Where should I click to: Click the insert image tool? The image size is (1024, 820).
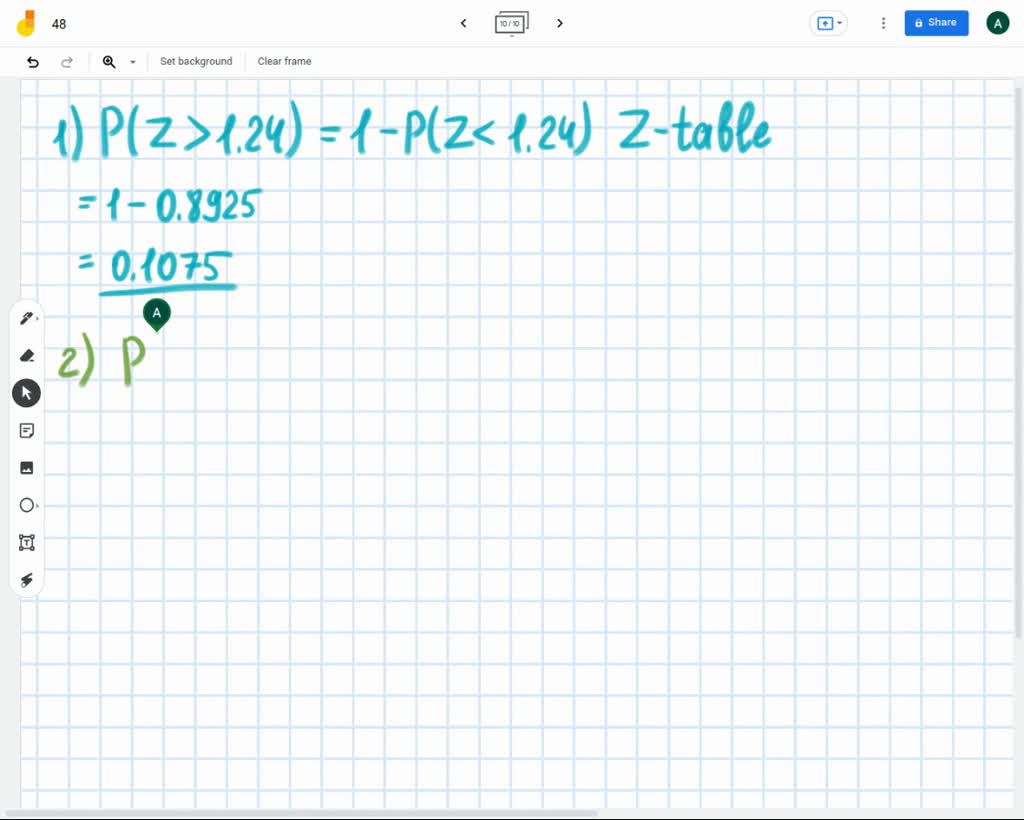[x=26, y=467]
